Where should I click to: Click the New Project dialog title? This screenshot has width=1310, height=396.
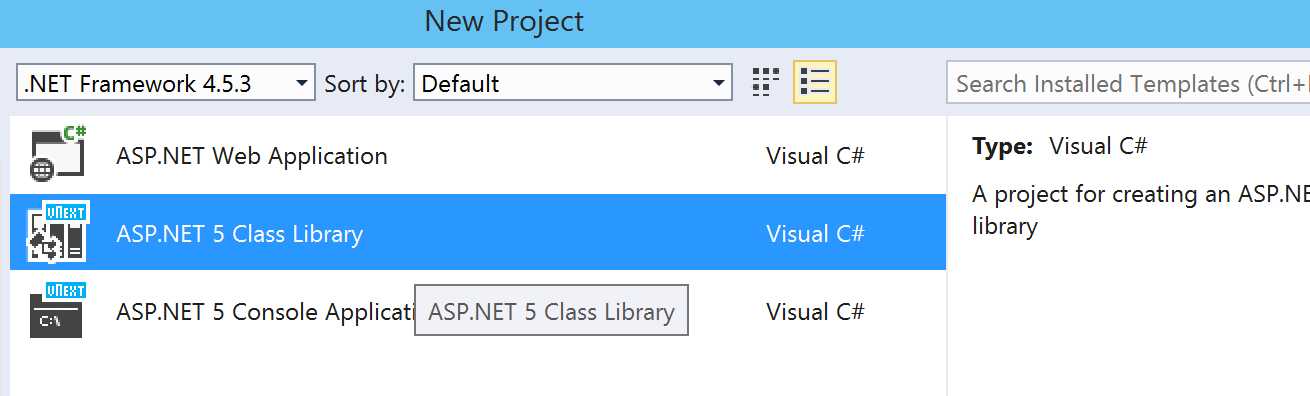coord(504,21)
